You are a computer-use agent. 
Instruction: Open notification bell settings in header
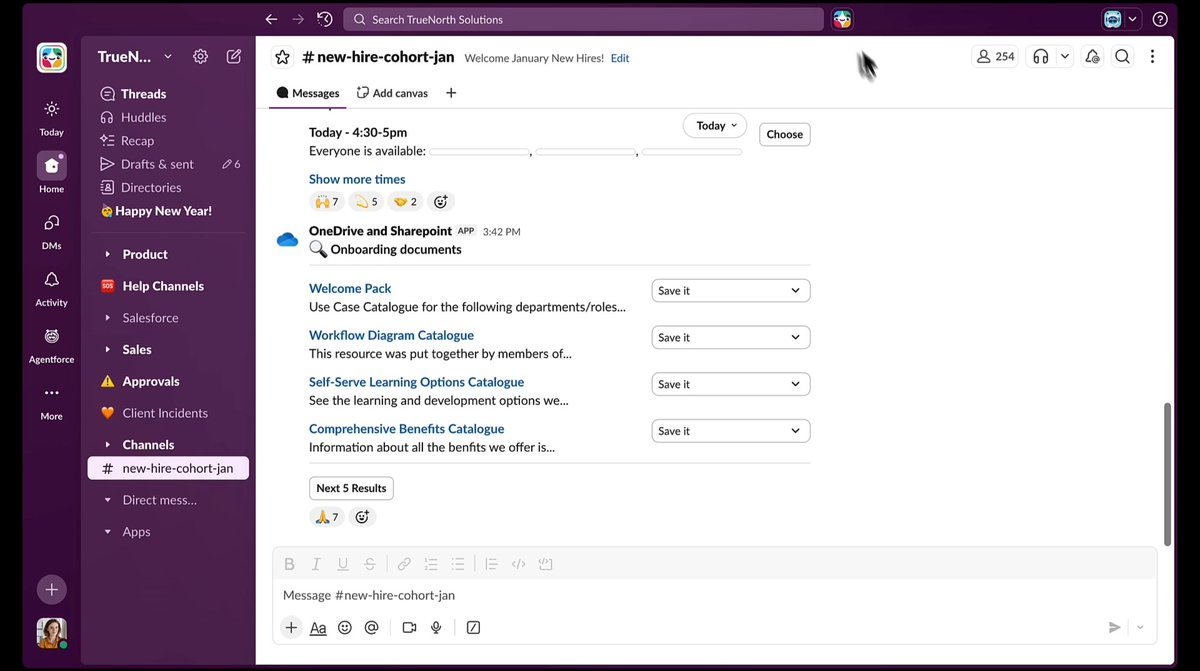(x=1092, y=57)
